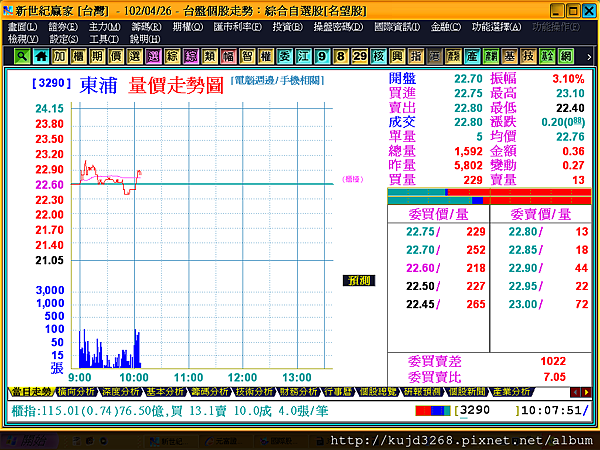Click the 基 toolbar icon
This screenshot has height=450, width=600.
pyautogui.click(x=510, y=56)
